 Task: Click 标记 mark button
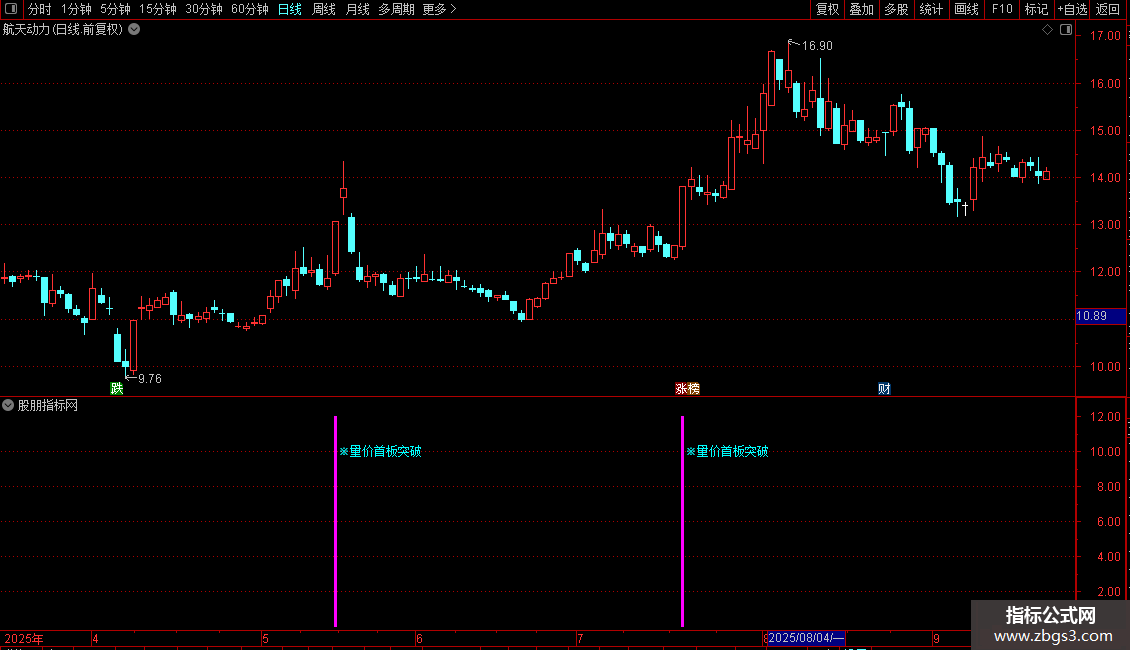(1036, 9)
